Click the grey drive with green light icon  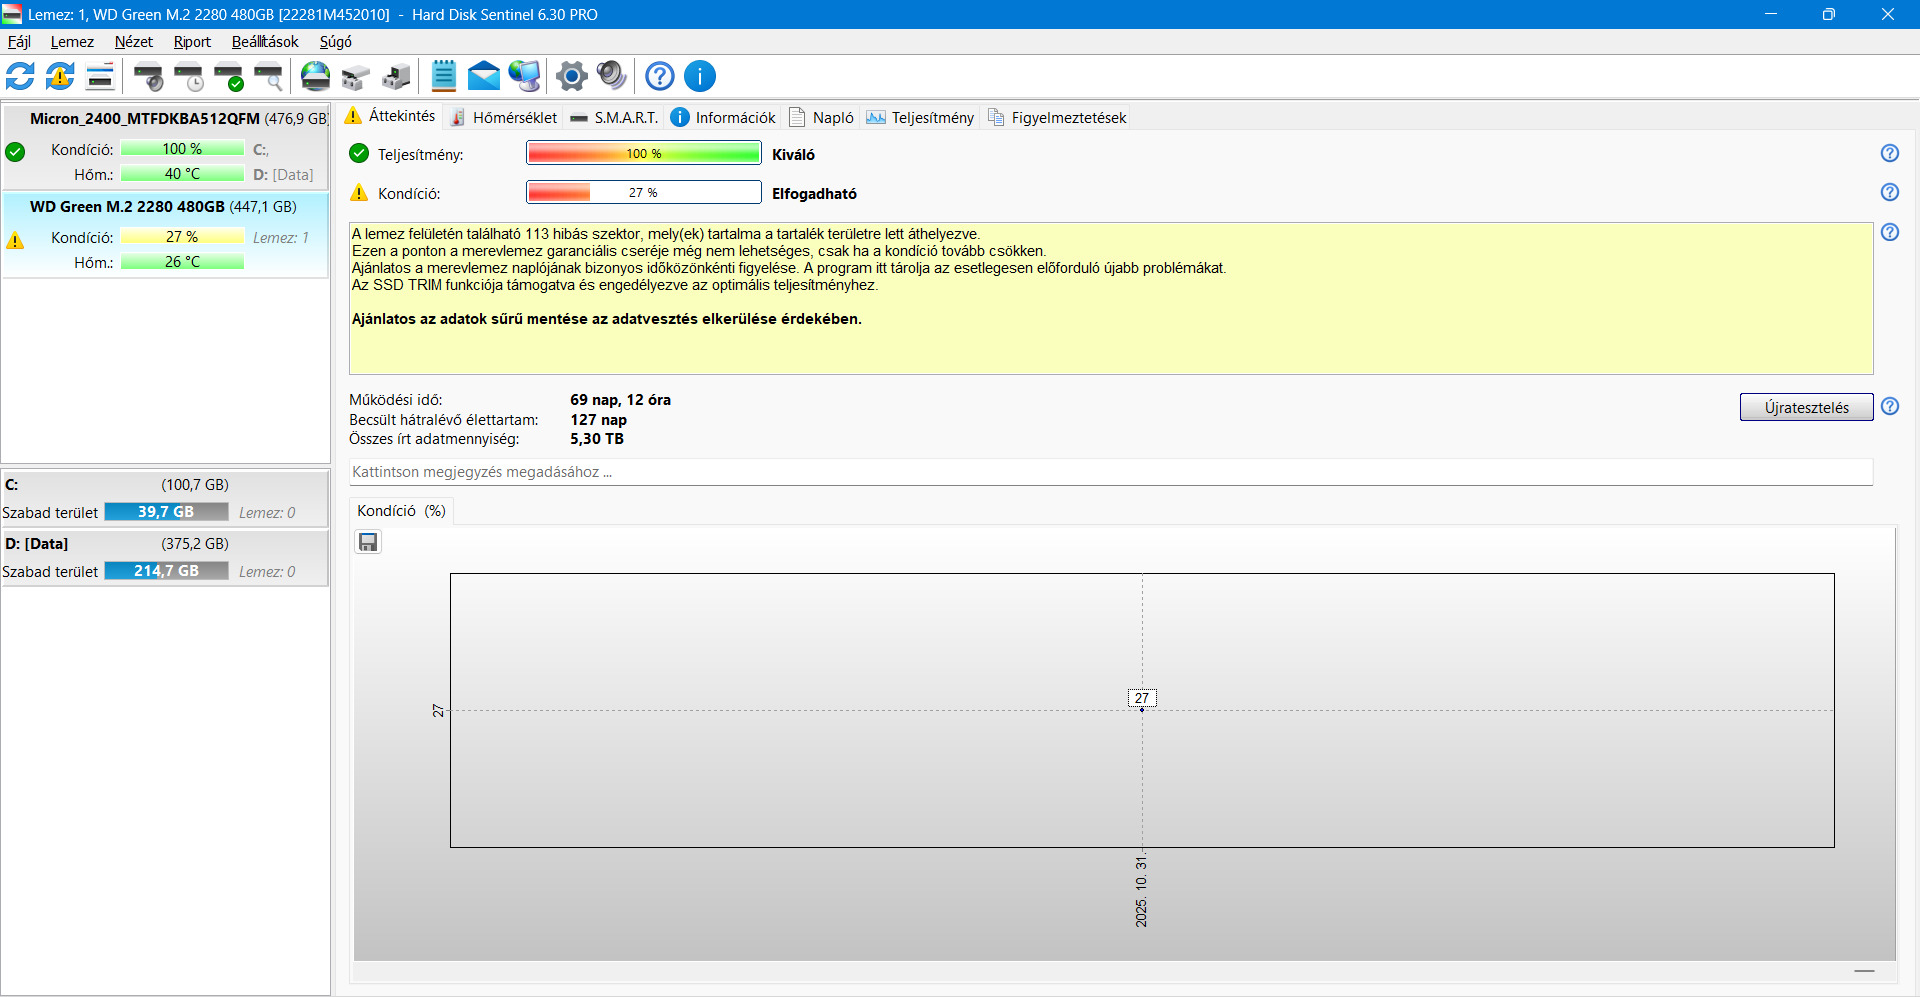point(395,76)
